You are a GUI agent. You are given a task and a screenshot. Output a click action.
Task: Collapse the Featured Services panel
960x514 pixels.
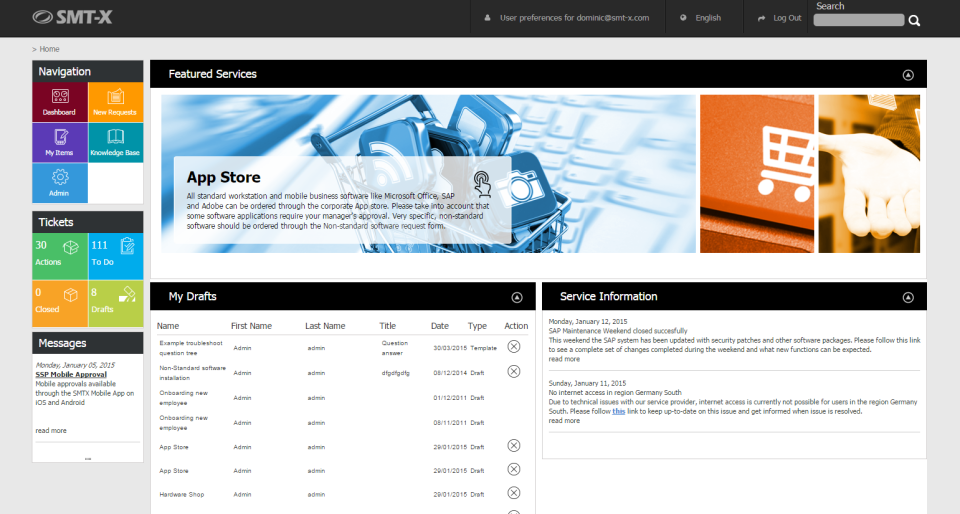908,75
